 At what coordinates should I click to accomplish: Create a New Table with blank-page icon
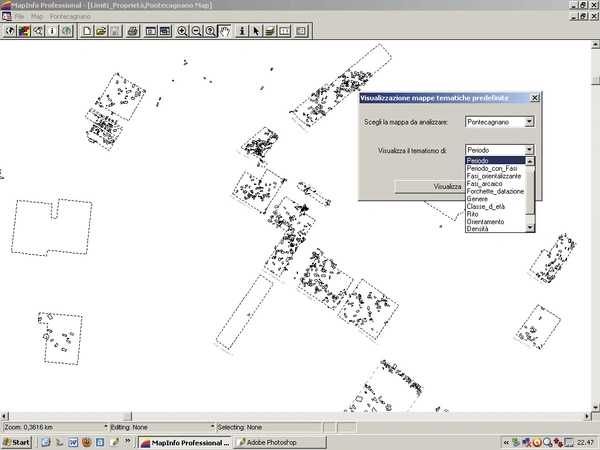tap(88, 31)
